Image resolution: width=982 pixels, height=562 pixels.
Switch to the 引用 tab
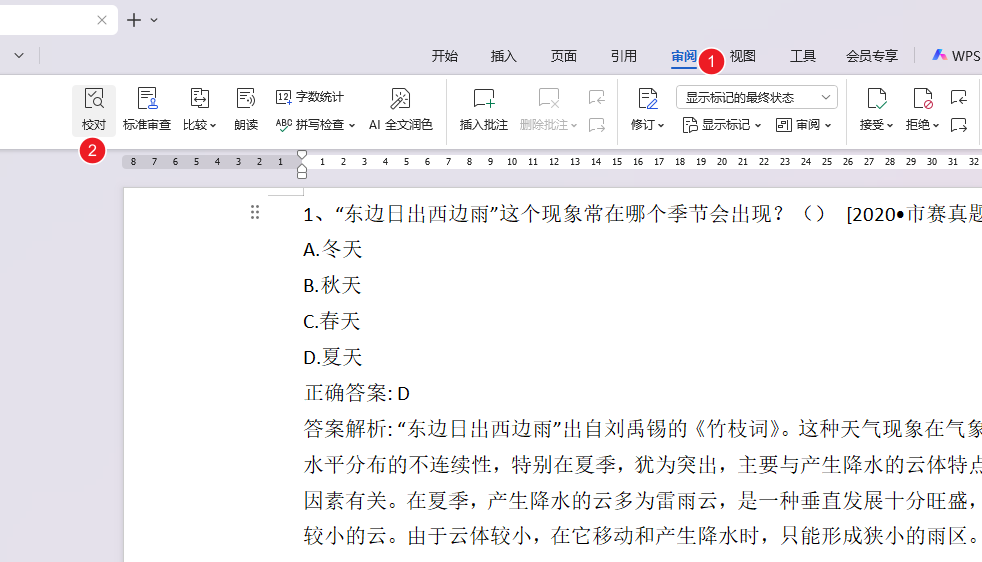[624, 56]
